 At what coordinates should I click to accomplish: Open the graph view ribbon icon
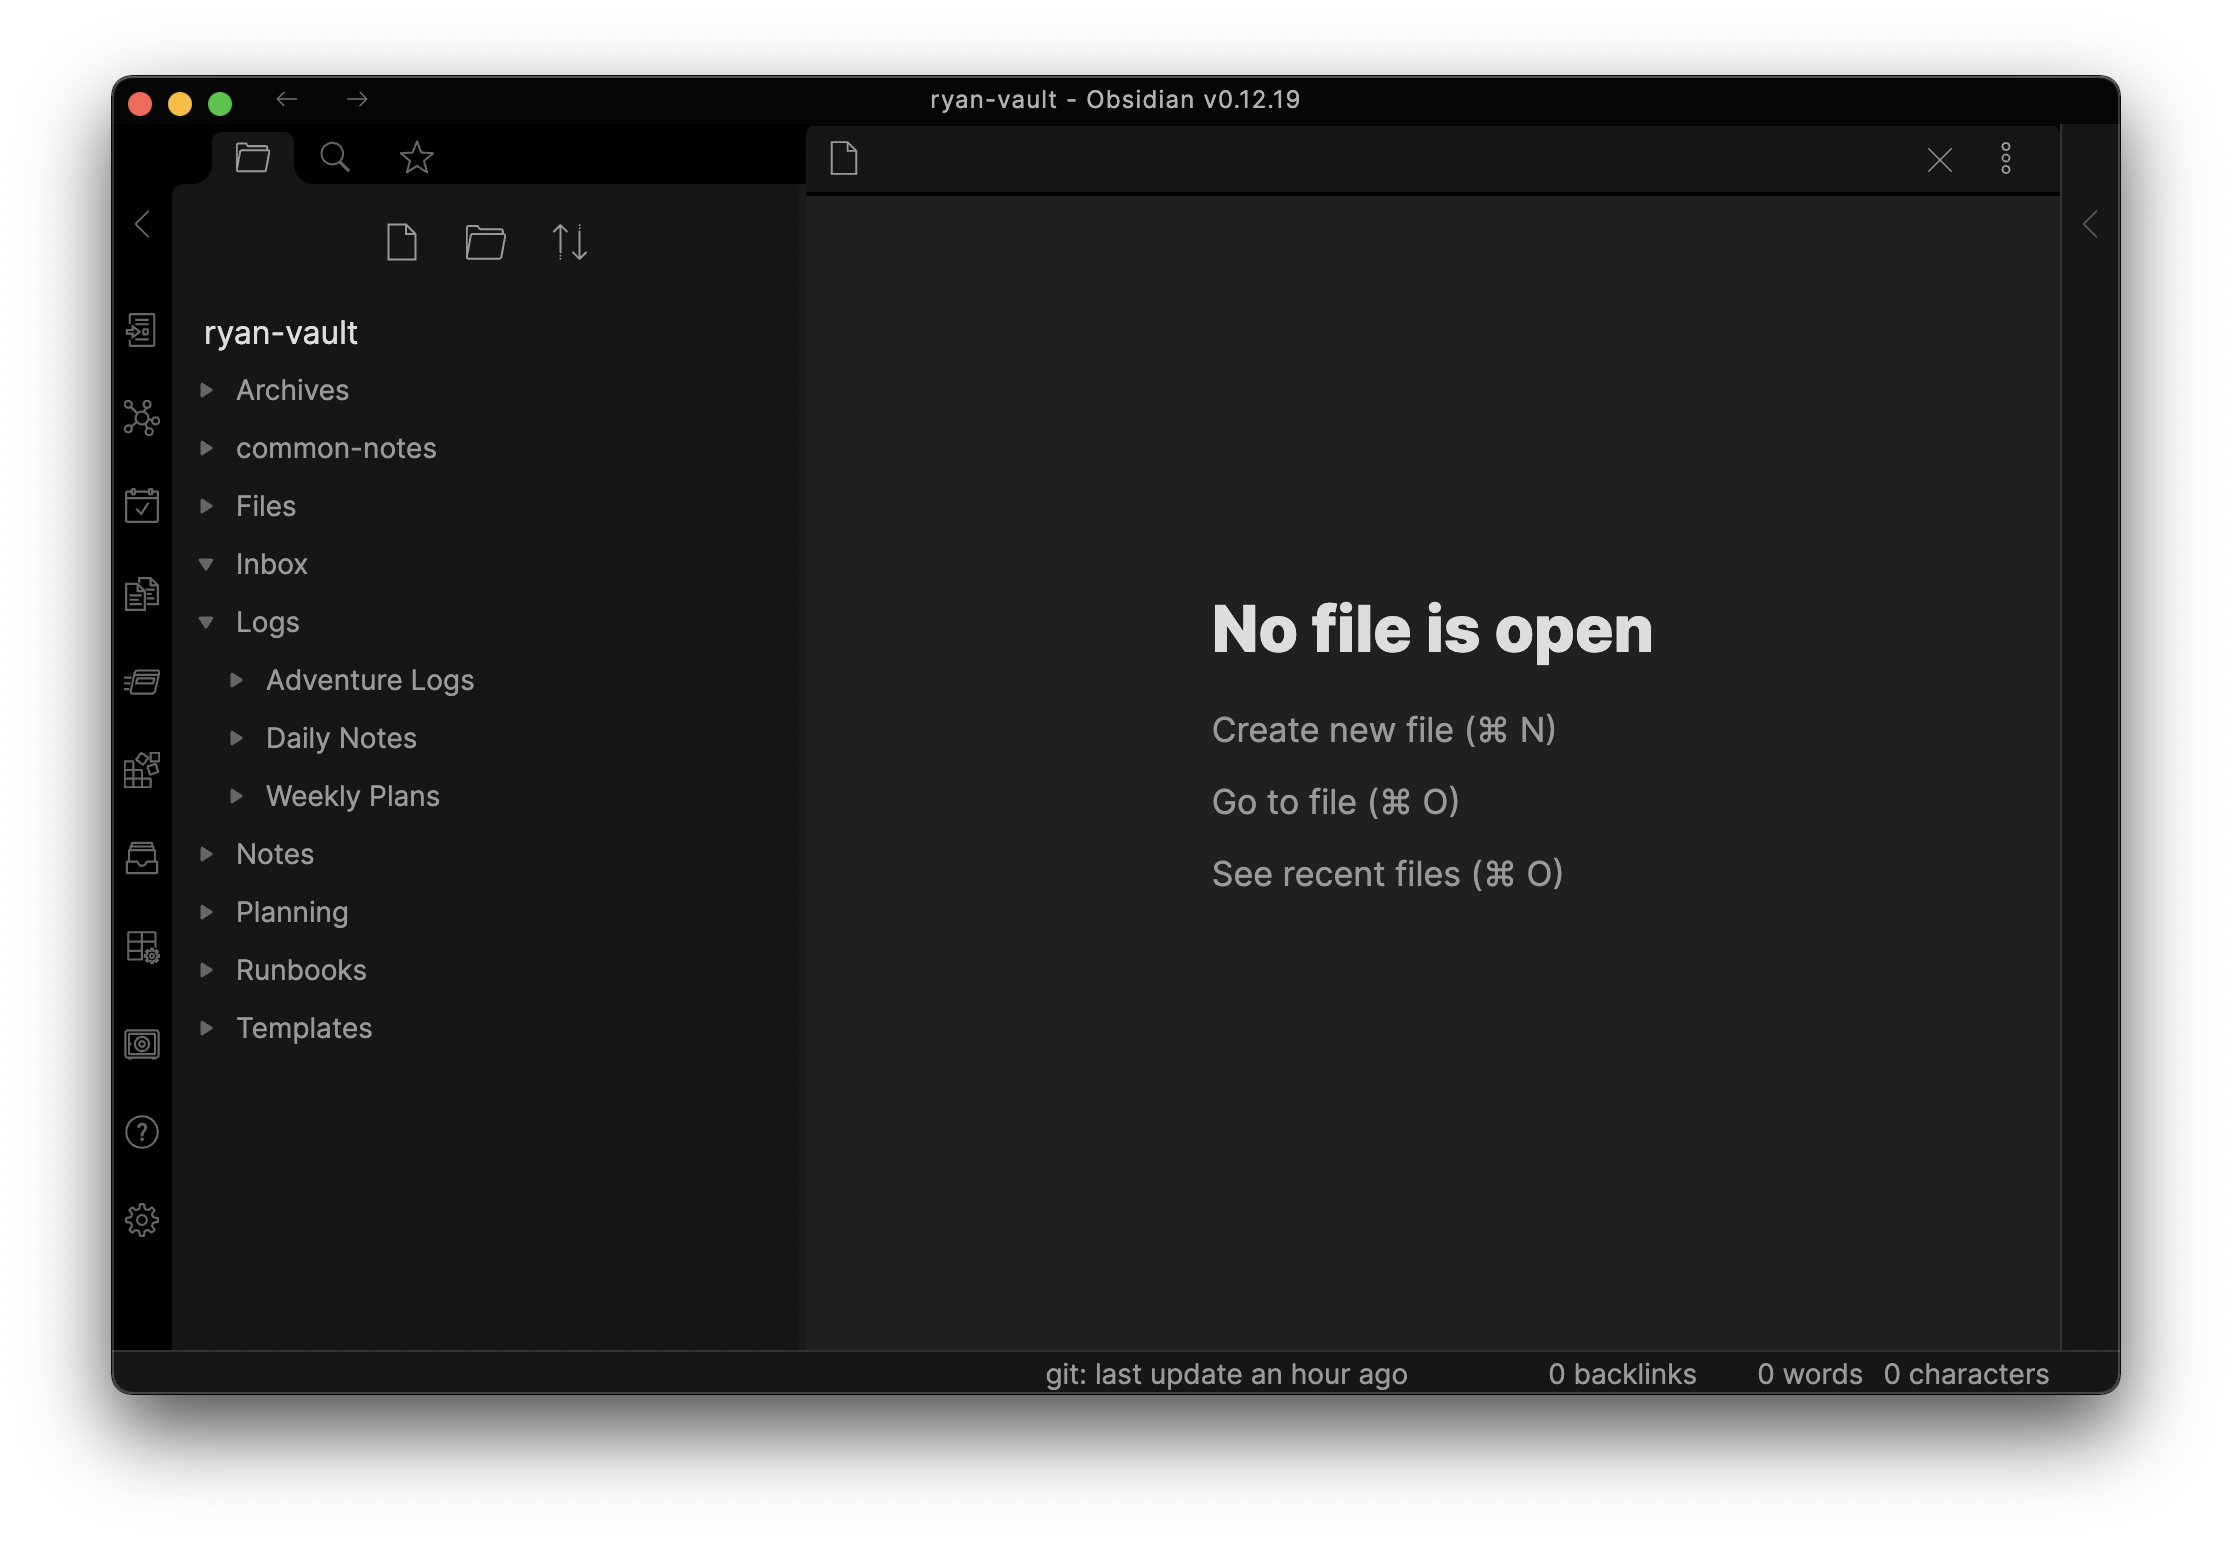coord(141,418)
